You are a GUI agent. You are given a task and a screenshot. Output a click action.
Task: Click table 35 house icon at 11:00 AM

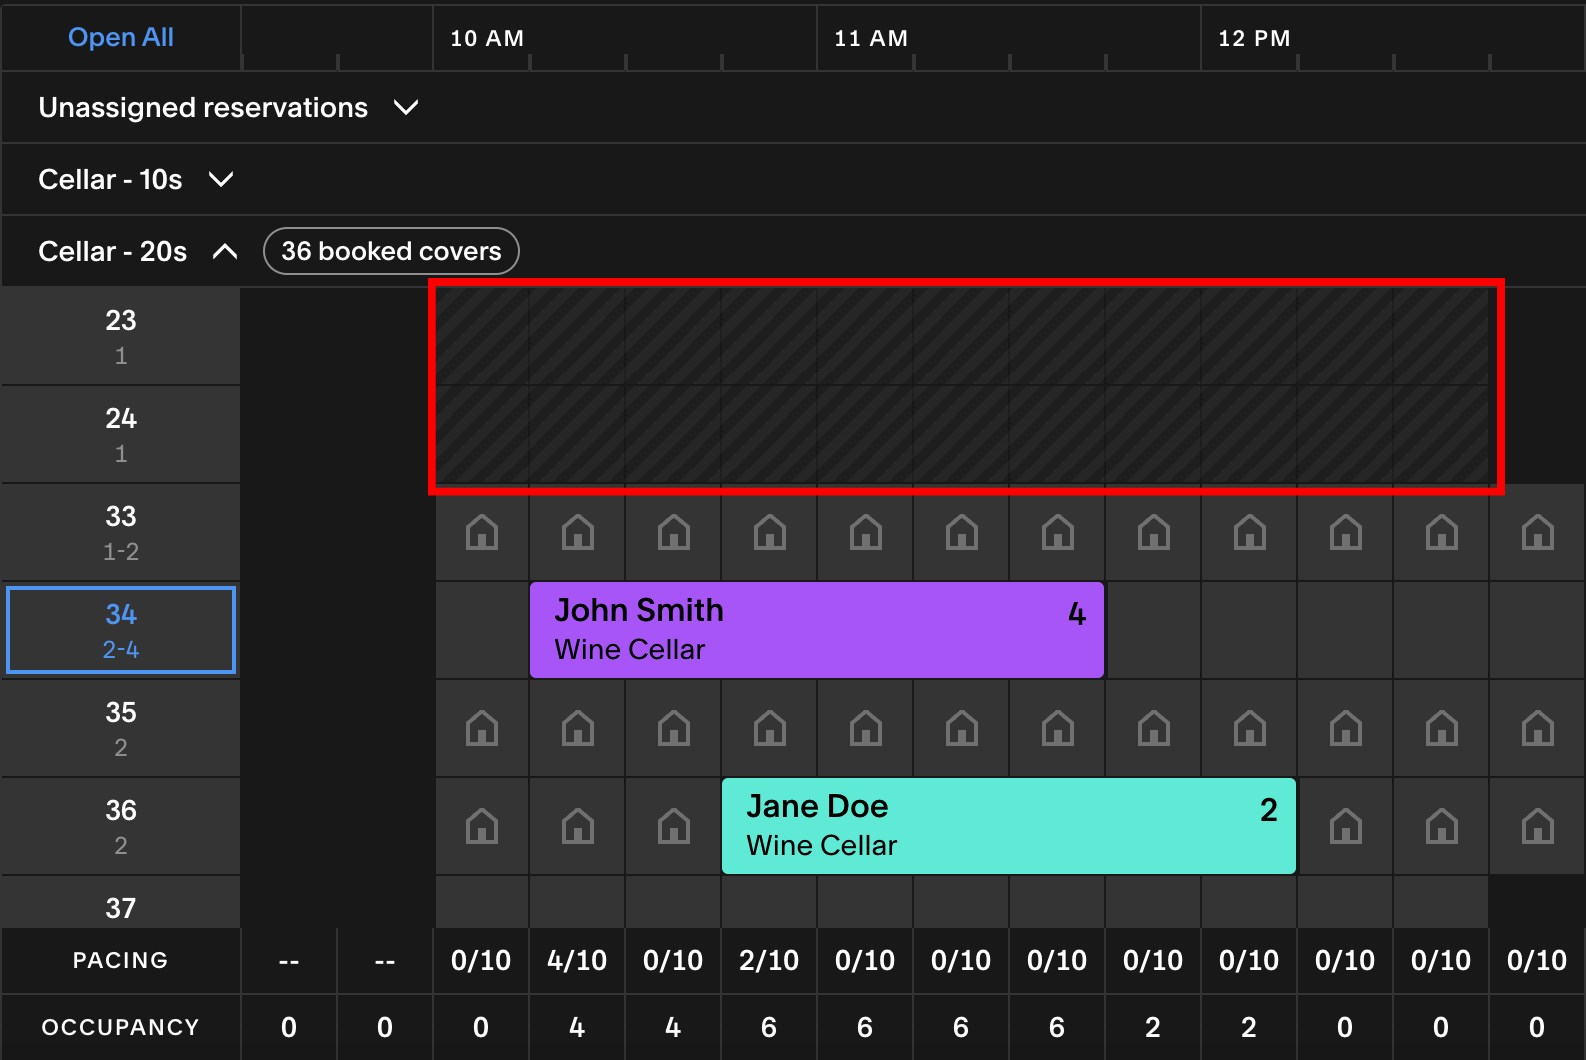tap(866, 728)
